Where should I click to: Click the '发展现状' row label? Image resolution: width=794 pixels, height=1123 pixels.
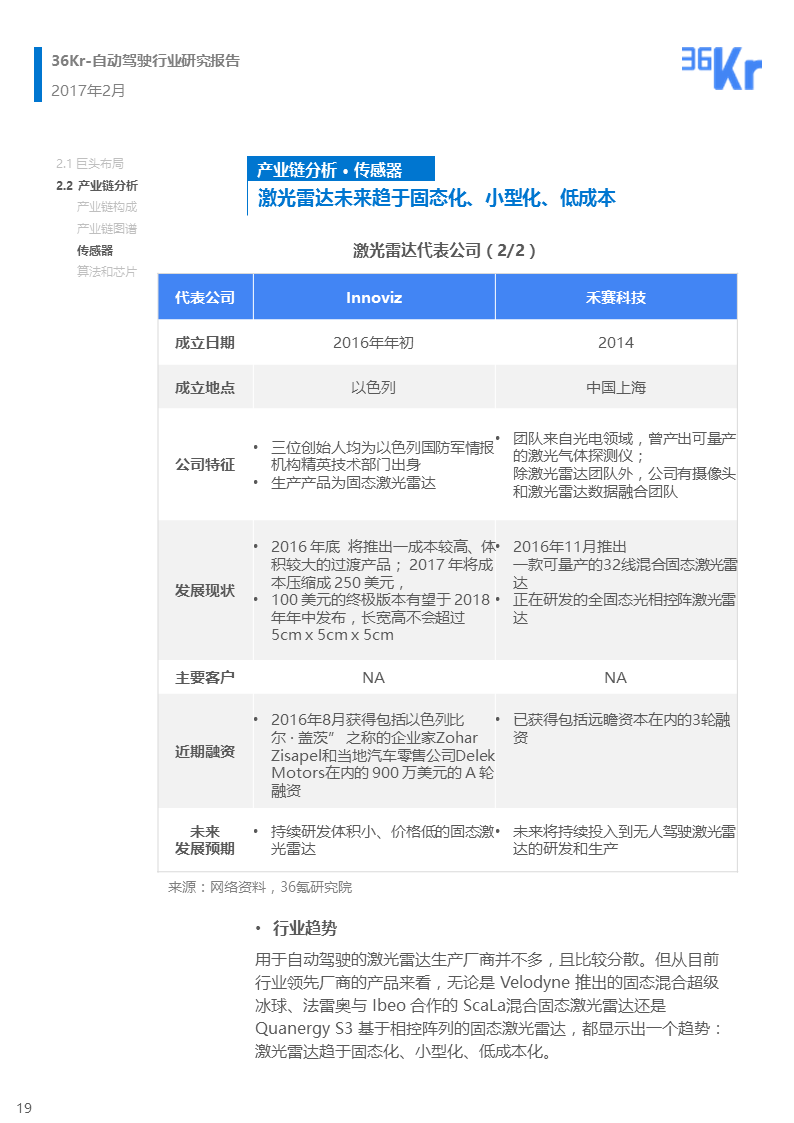[x=205, y=590]
